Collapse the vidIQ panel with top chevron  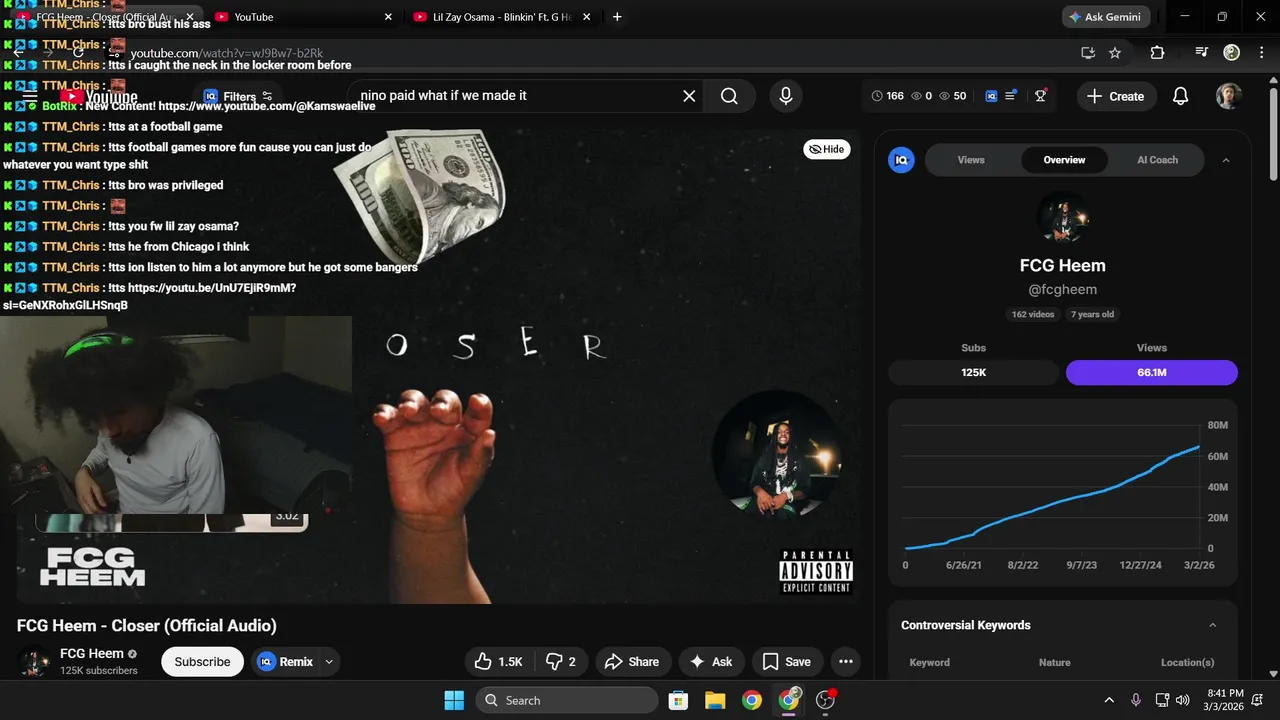point(1226,160)
